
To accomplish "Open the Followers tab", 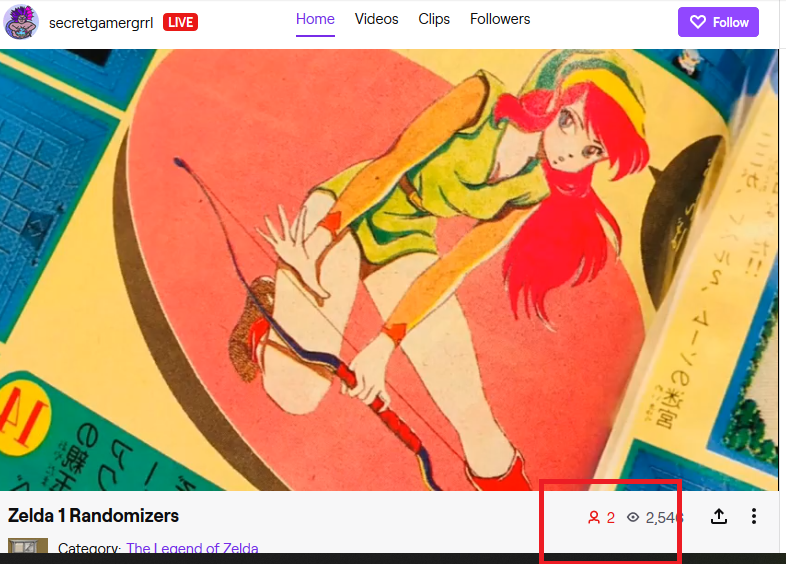I will click(500, 19).
